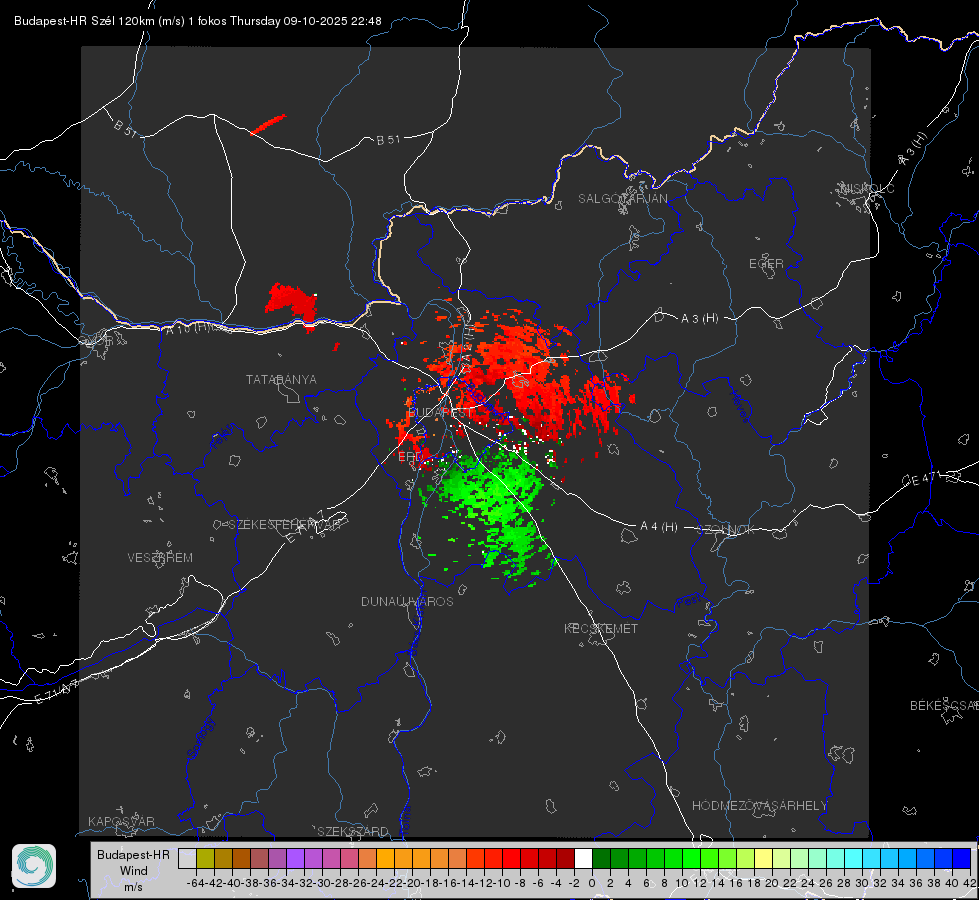Click the Somogy county label
This screenshot has height=900, width=979.
(x=201, y=738)
